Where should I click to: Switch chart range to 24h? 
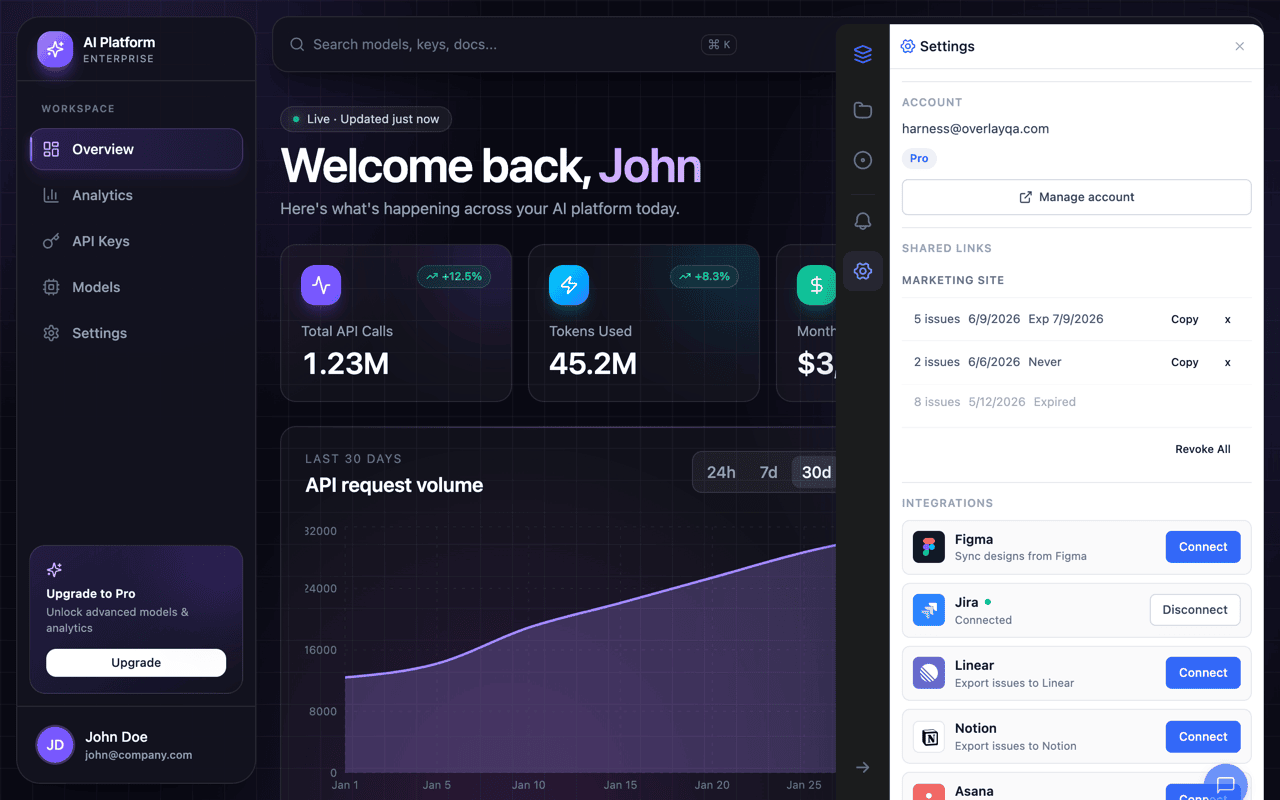pyautogui.click(x=721, y=472)
